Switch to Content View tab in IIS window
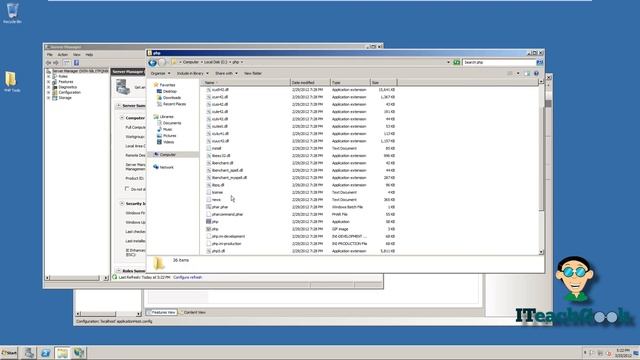Image resolution: width=640 pixels, height=360 pixels. (193, 312)
